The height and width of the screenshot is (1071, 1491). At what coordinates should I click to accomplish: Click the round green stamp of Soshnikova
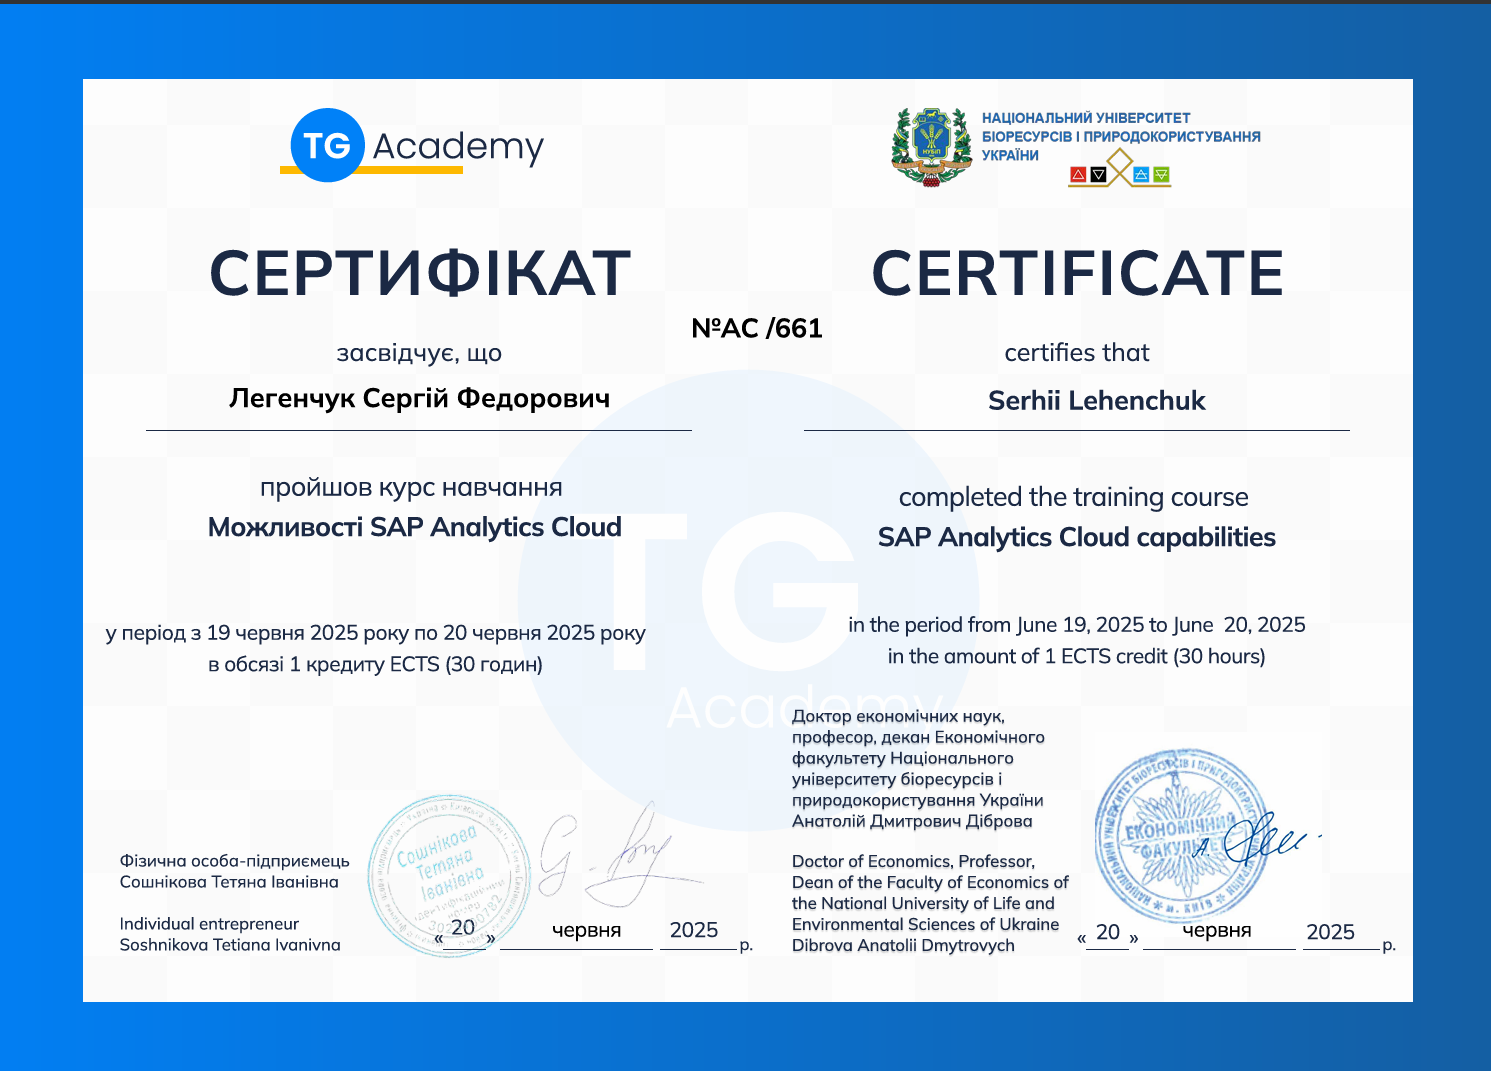[449, 877]
